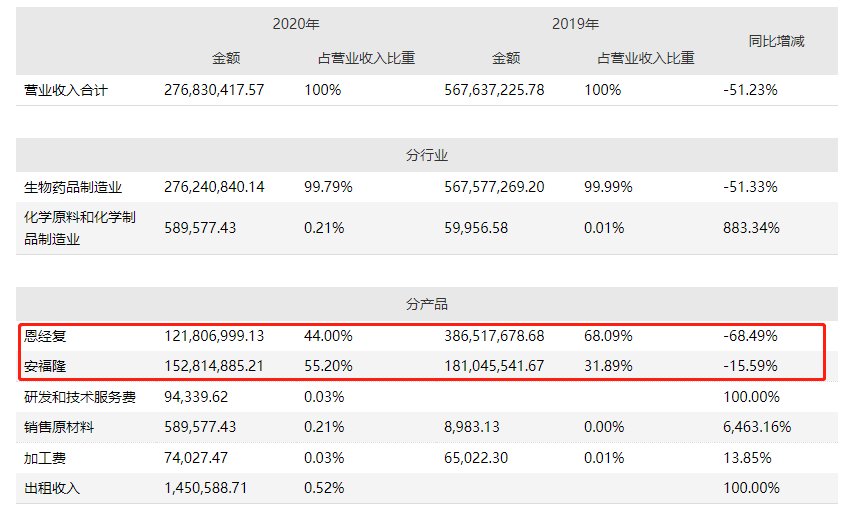Select the 生物药品制造业 row label
Viewport: 847px width, 531px height.
pyautogui.click(x=73, y=187)
